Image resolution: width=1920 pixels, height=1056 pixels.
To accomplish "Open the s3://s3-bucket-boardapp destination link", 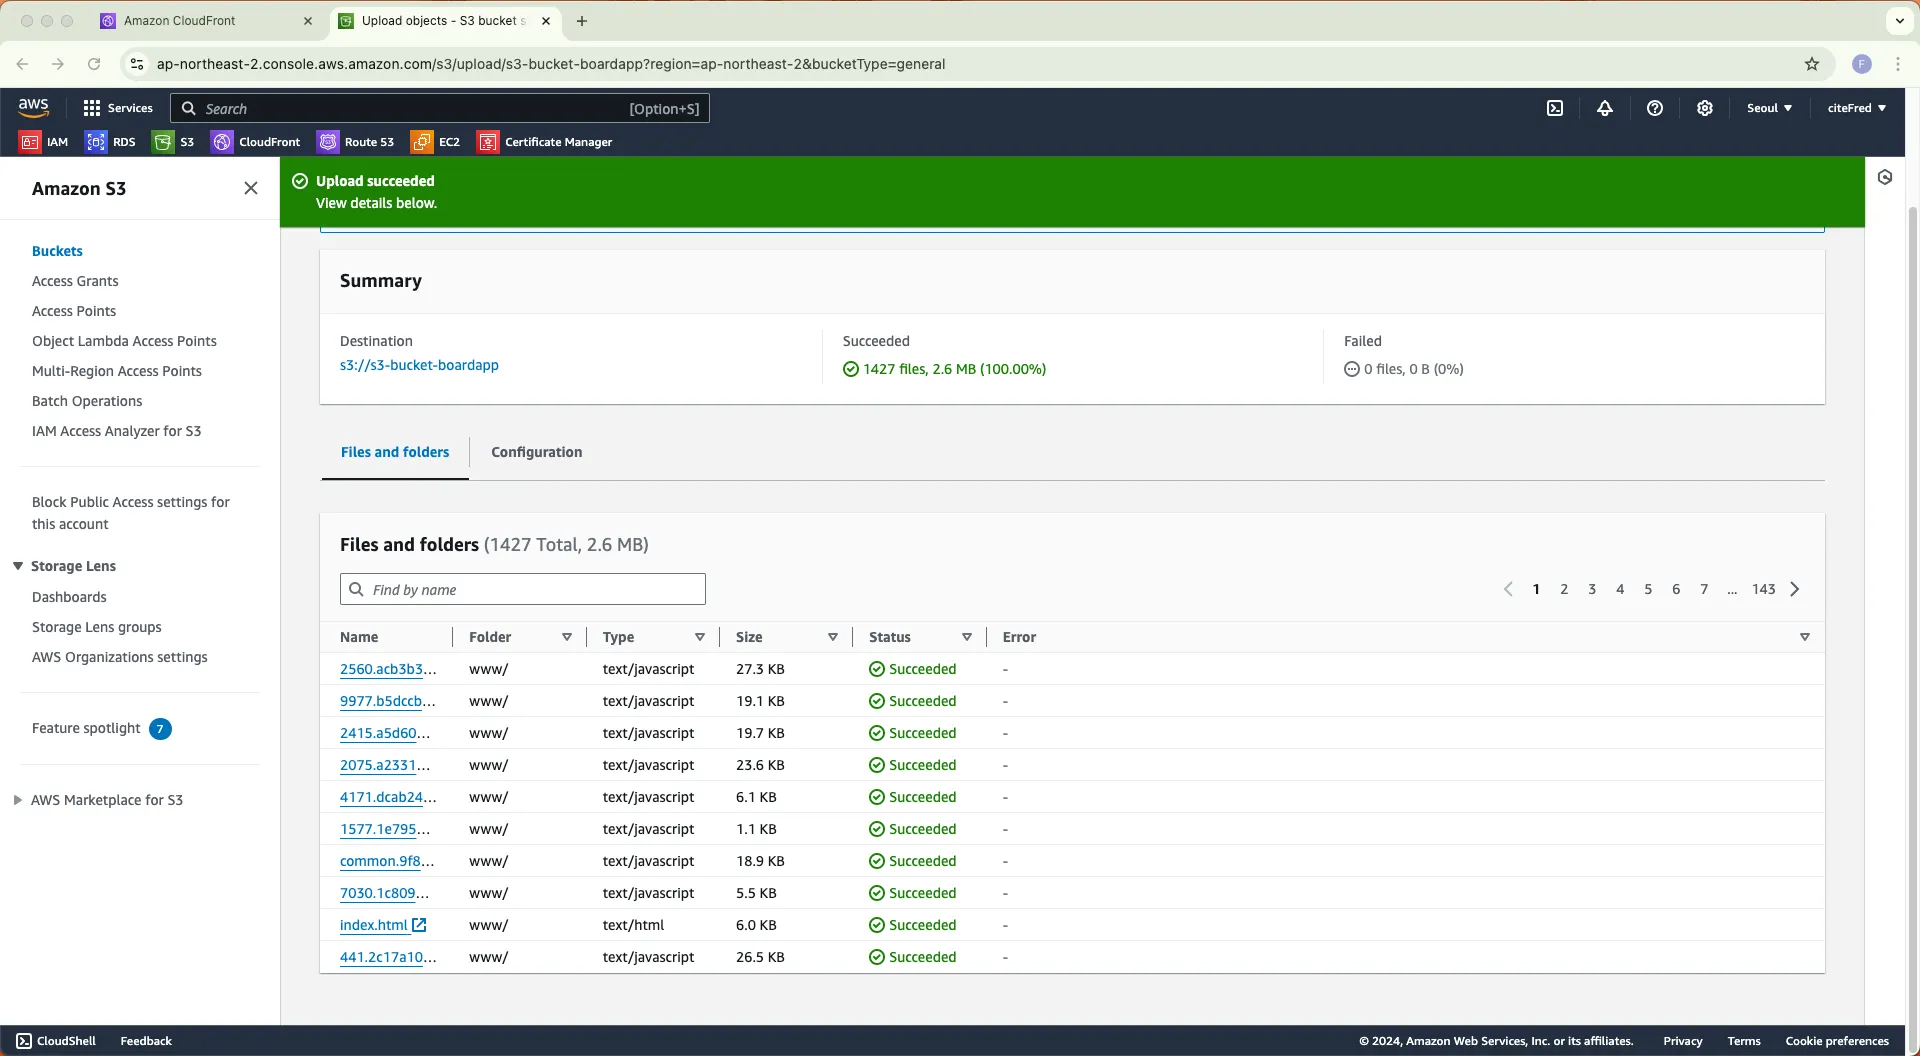I will click(419, 365).
